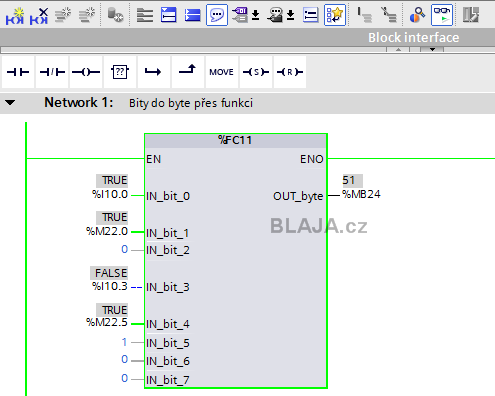Click the Delete network icon
Screen dimensions: 495x396
click(x=39, y=15)
